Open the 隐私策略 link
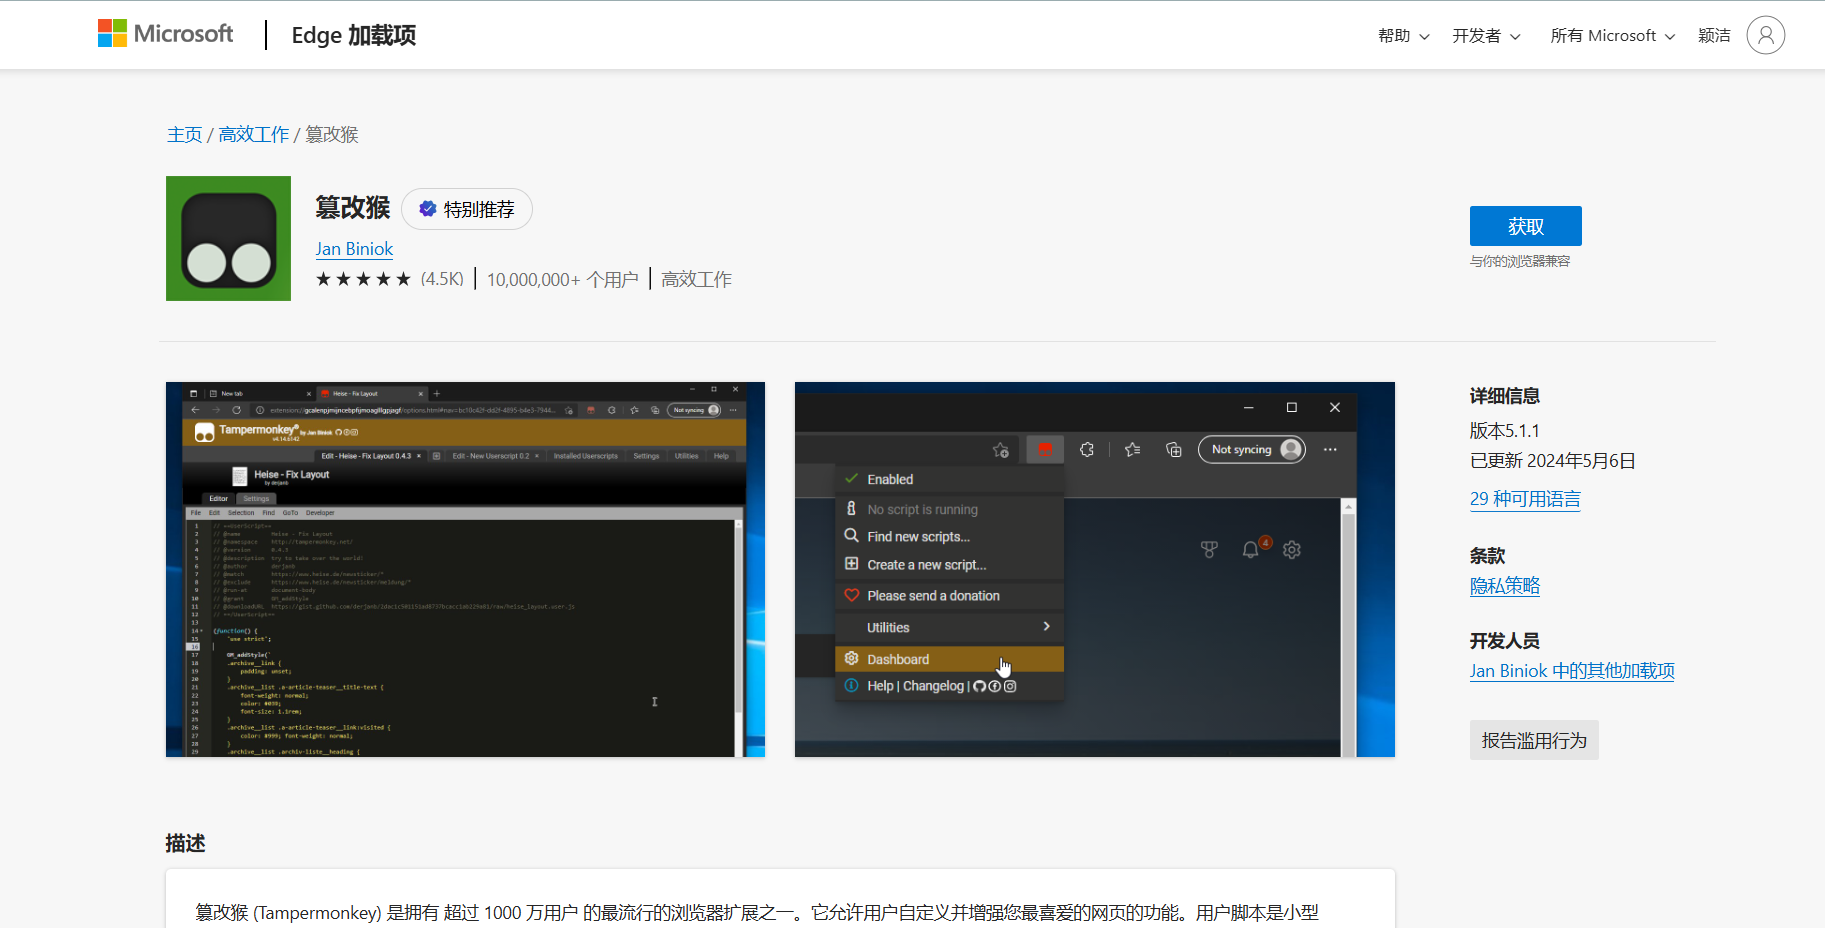Screen dimensions: 1825x928 pos(1504,586)
